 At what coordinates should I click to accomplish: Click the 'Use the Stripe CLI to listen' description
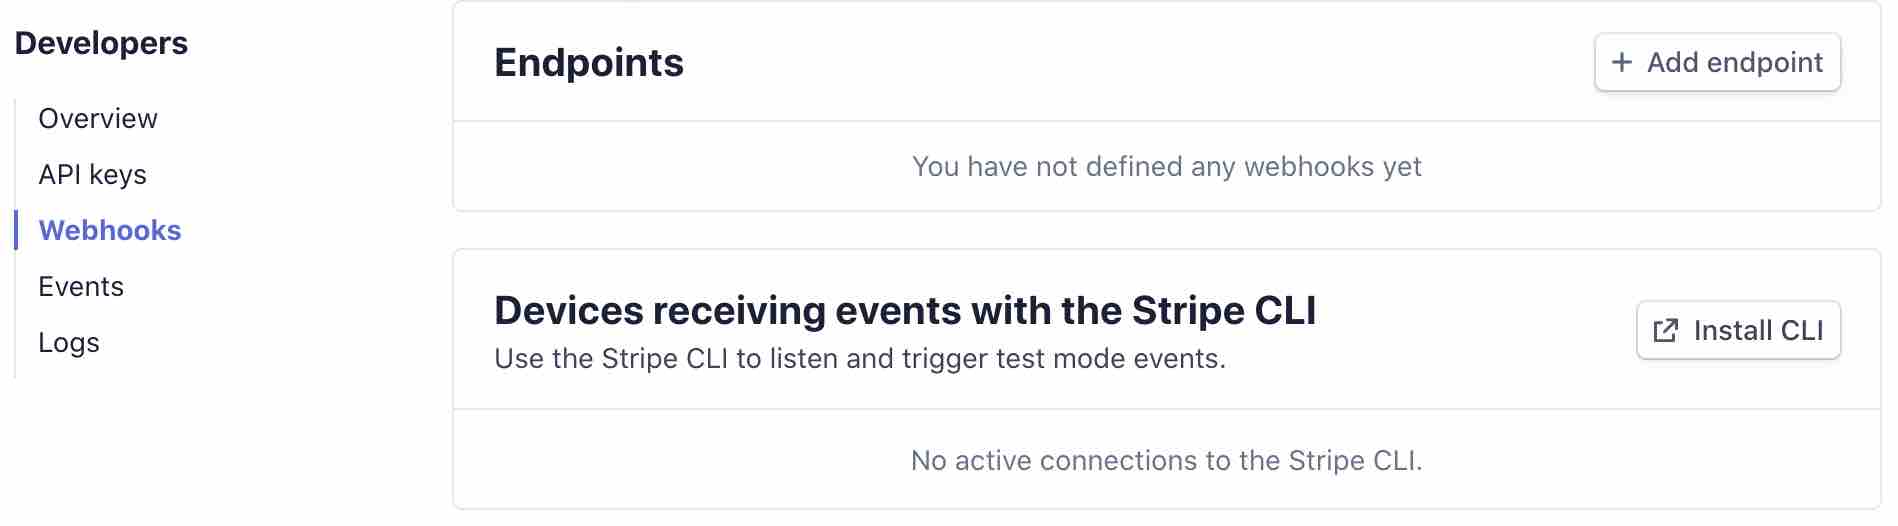pyautogui.click(x=859, y=358)
